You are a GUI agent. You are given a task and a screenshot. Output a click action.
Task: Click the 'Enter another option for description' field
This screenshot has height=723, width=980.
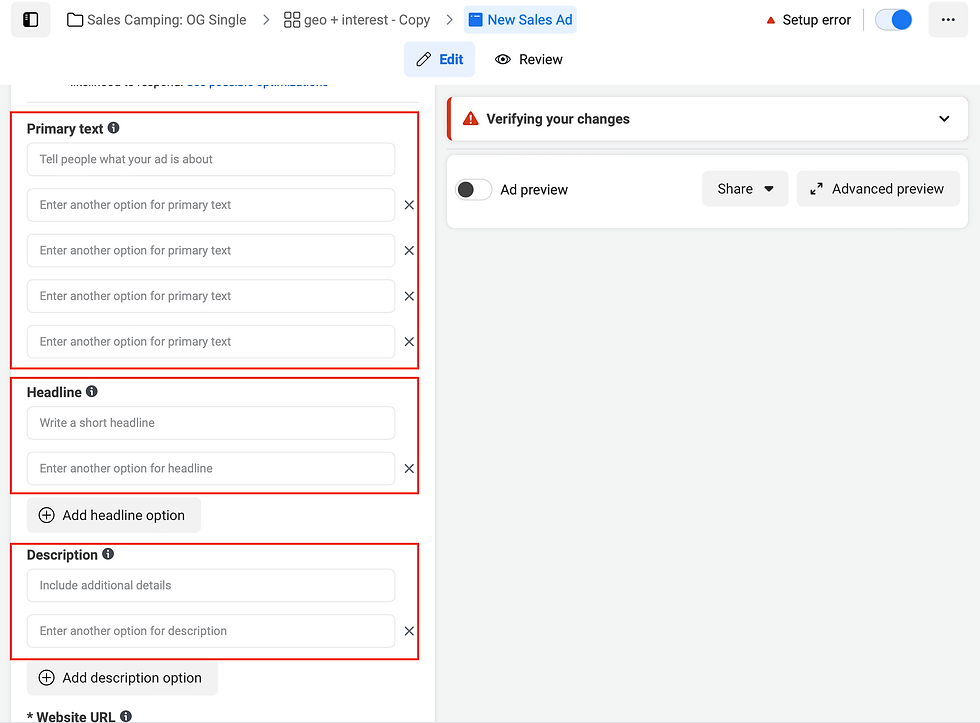click(x=211, y=631)
